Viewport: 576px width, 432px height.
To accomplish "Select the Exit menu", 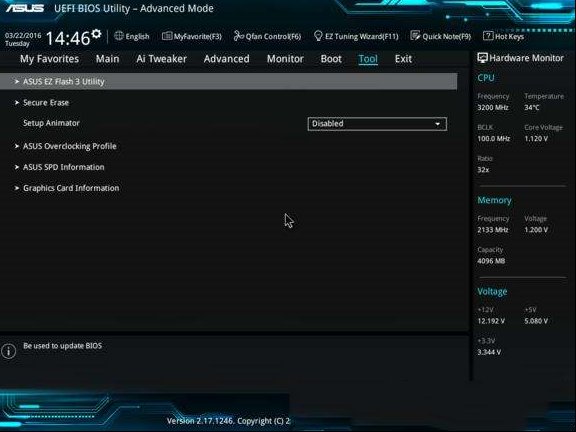I will 403,59.
